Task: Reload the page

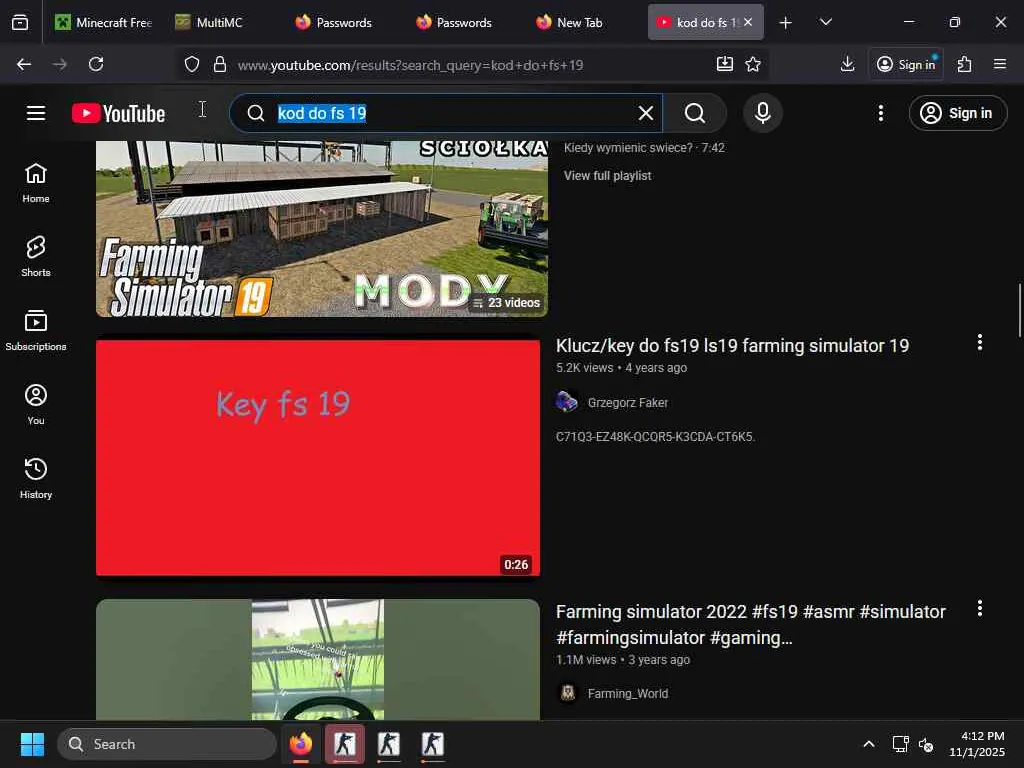Action: [x=96, y=64]
